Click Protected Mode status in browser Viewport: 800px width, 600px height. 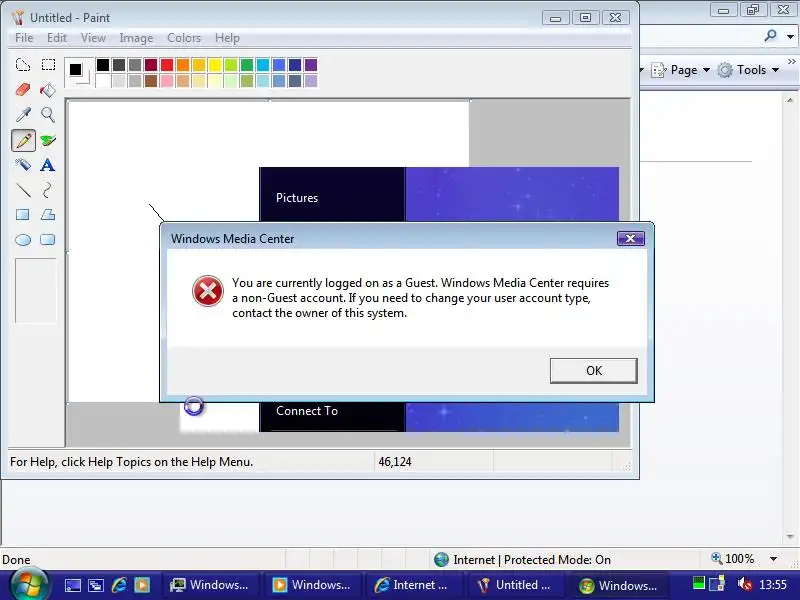(x=532, y=560)
